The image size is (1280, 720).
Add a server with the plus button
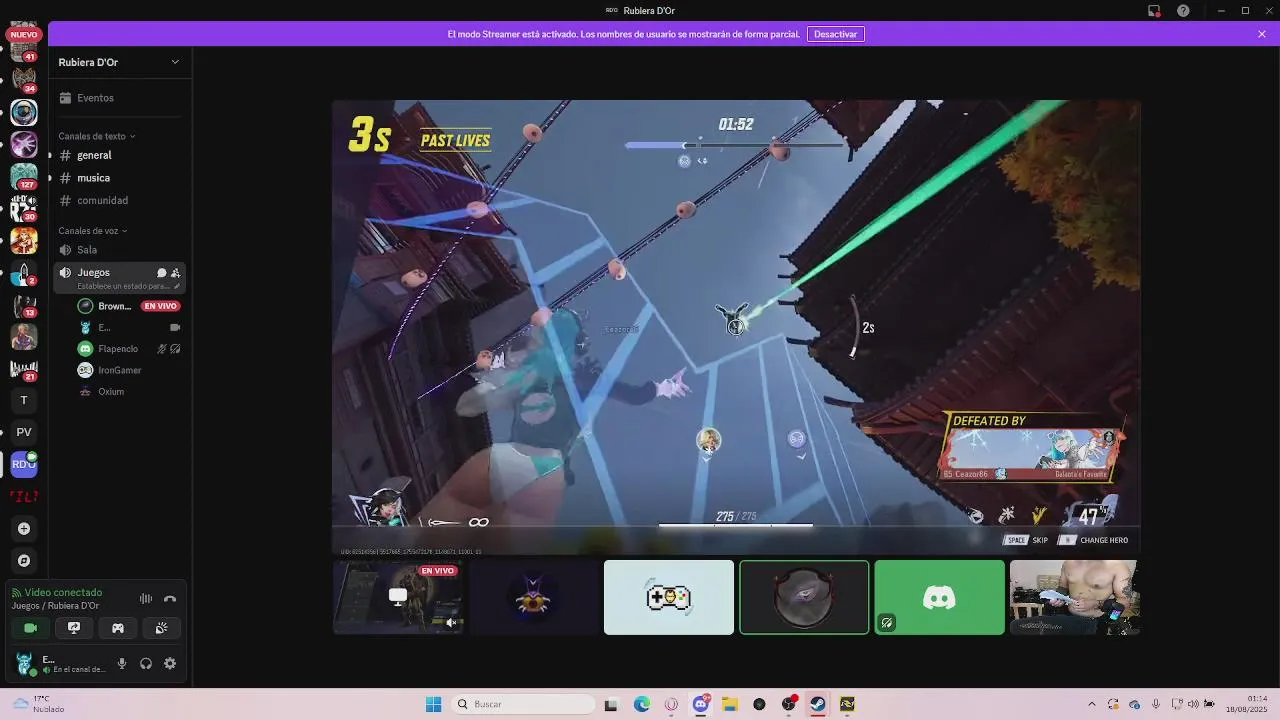24,528
